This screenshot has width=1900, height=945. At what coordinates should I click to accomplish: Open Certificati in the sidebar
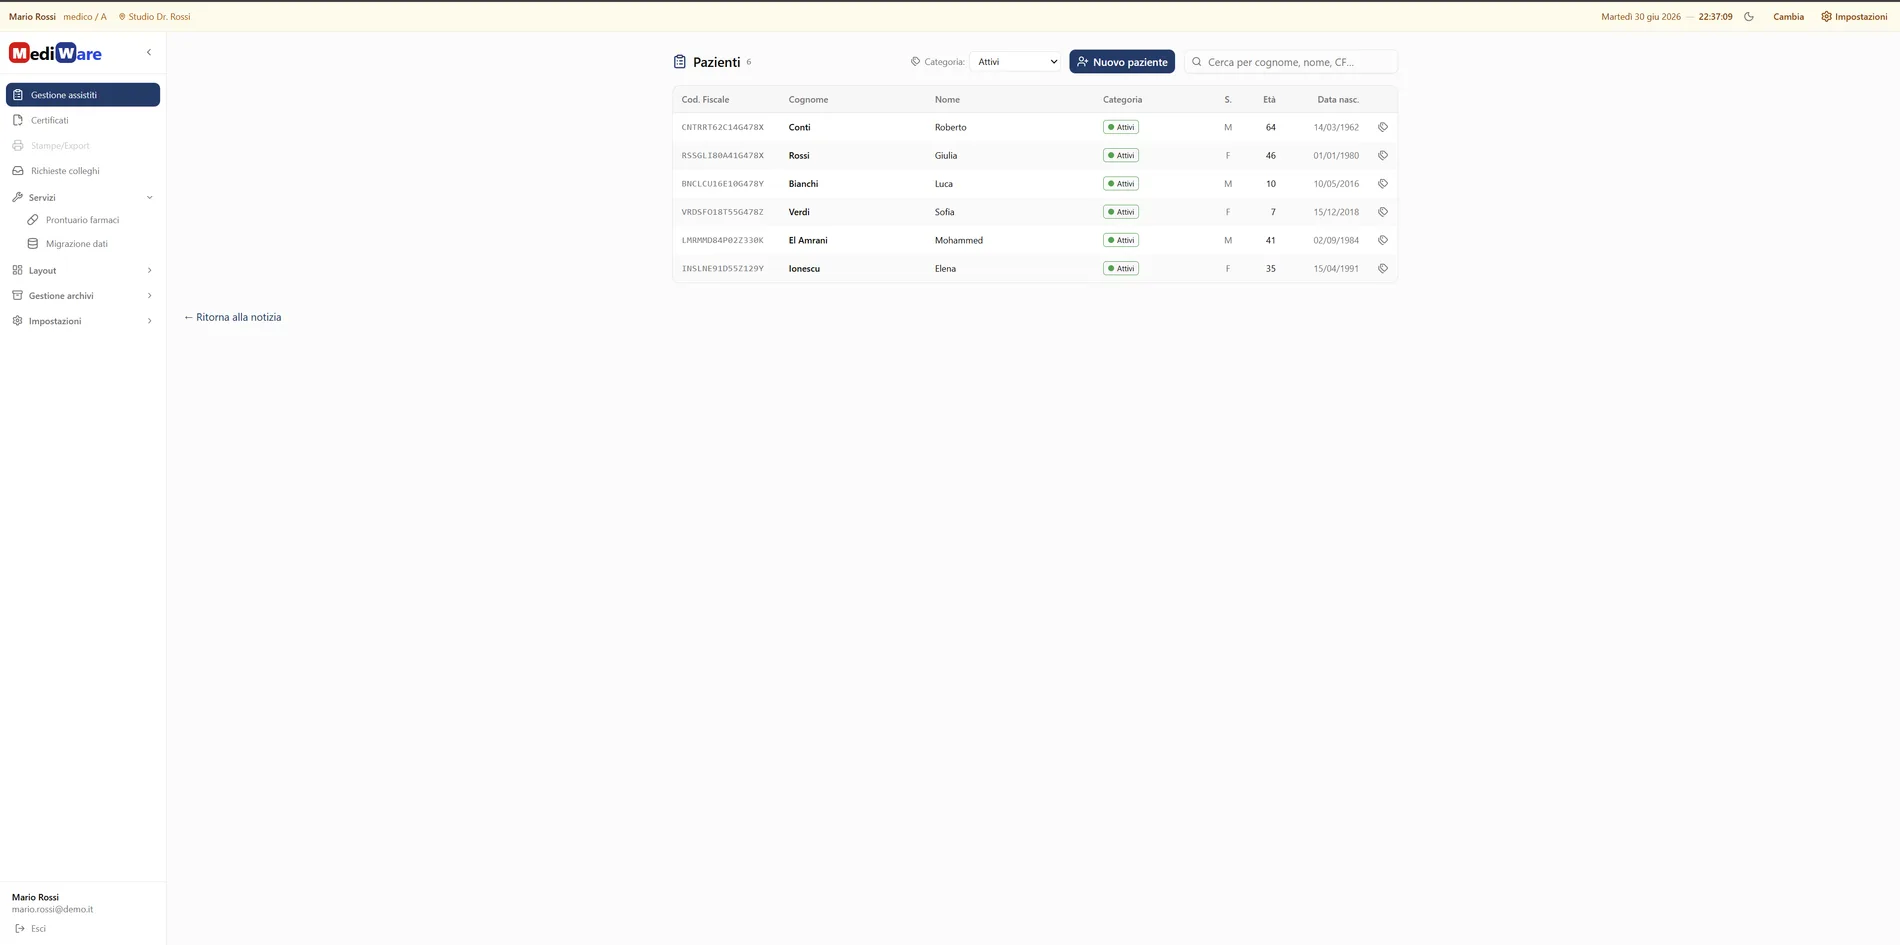click(83, 120)
